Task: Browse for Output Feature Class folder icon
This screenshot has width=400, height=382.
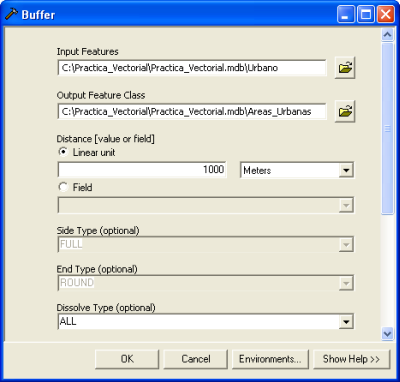Action: [x=345, y=111]
